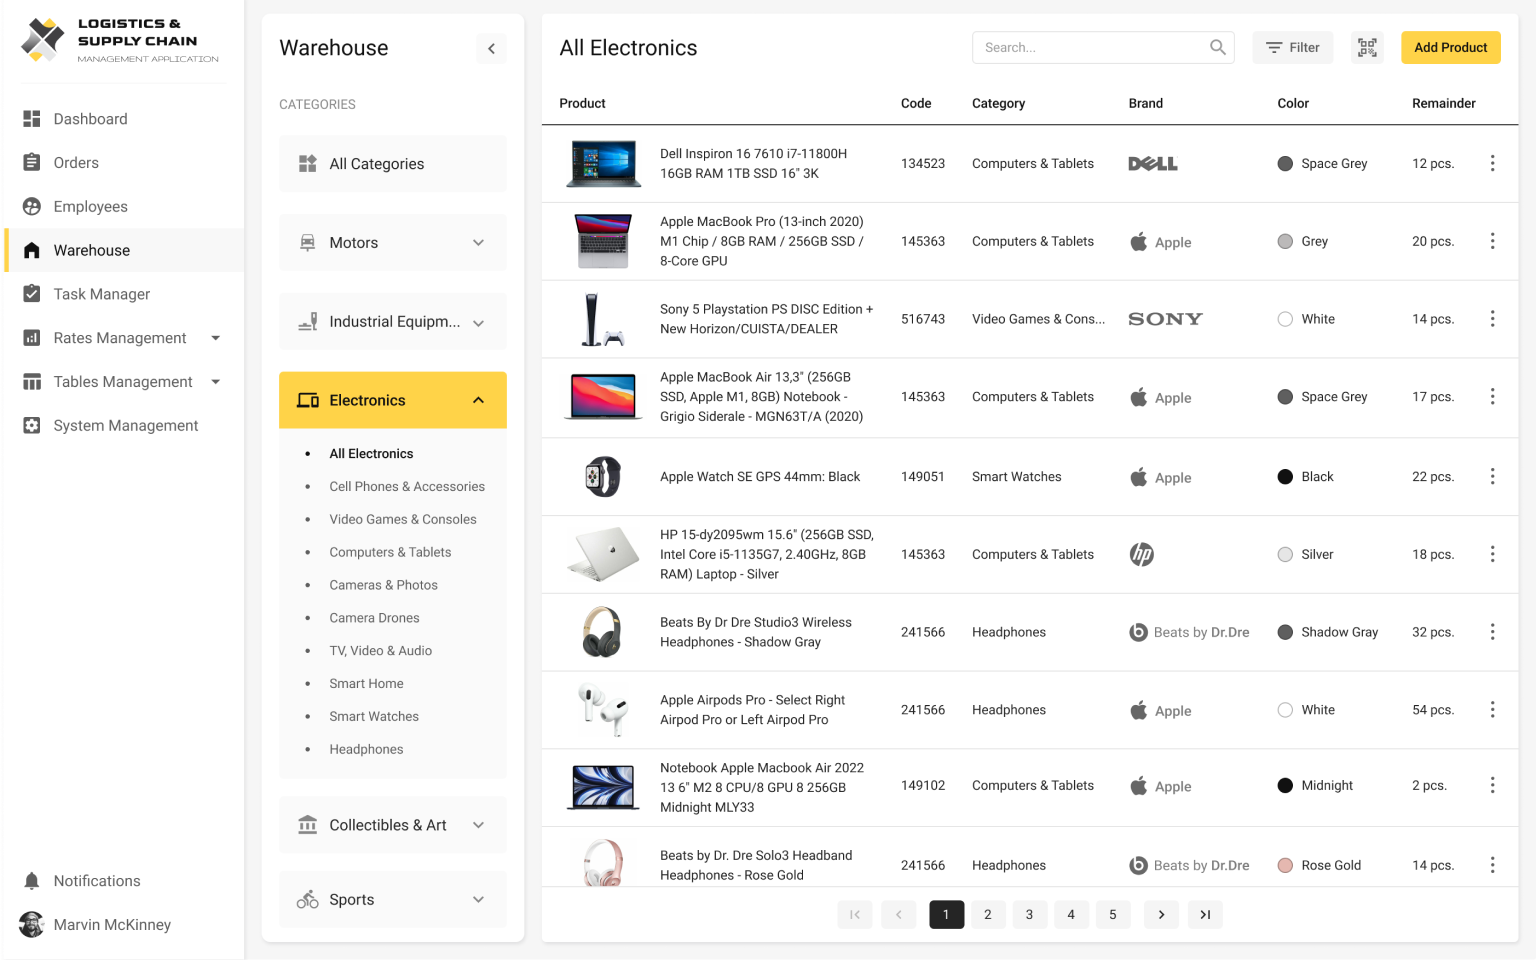Select Smart Home subcategory
The width and height of the screenshot is (1536, 960).
point(367,684)
